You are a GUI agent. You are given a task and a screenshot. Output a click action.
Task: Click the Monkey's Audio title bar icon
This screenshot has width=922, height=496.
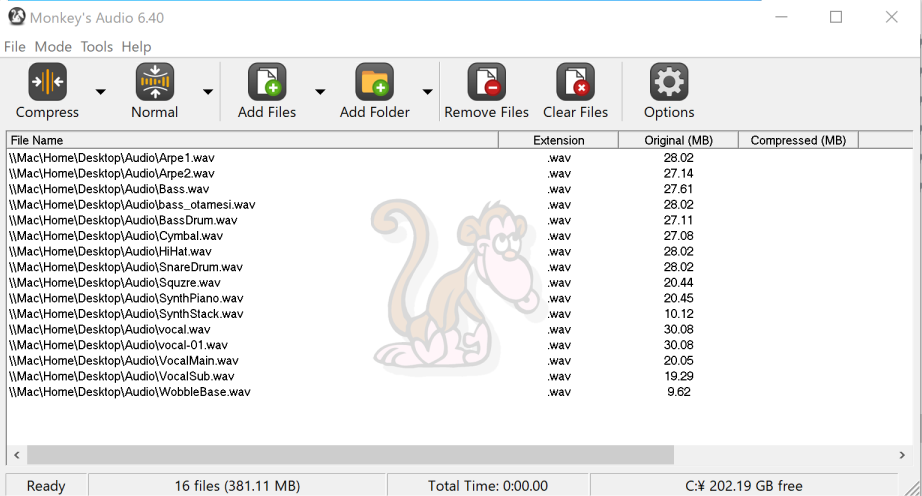pos(16,17)
